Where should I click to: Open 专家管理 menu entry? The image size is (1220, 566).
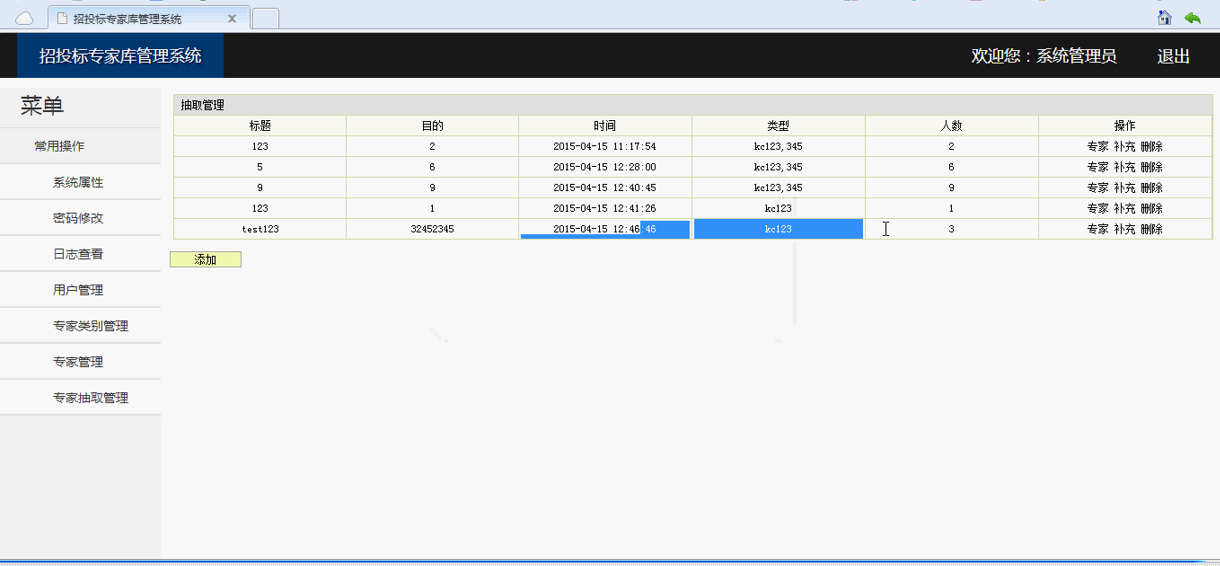[80, 362]
